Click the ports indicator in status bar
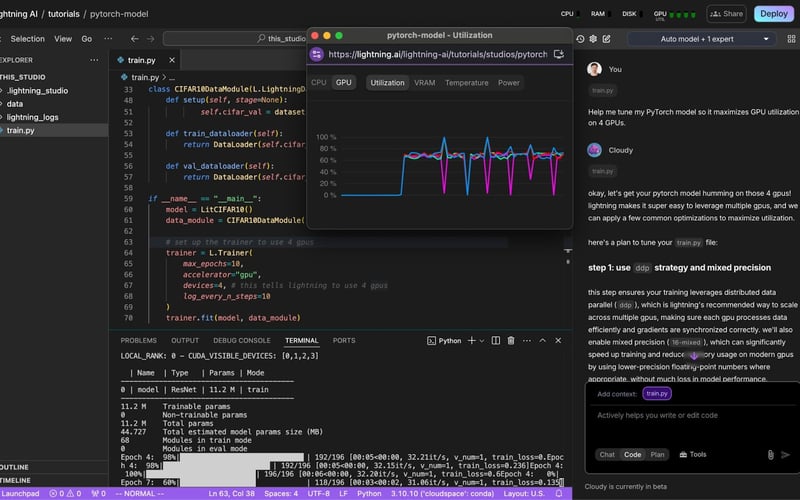800x500 pixels. [98, 493]
